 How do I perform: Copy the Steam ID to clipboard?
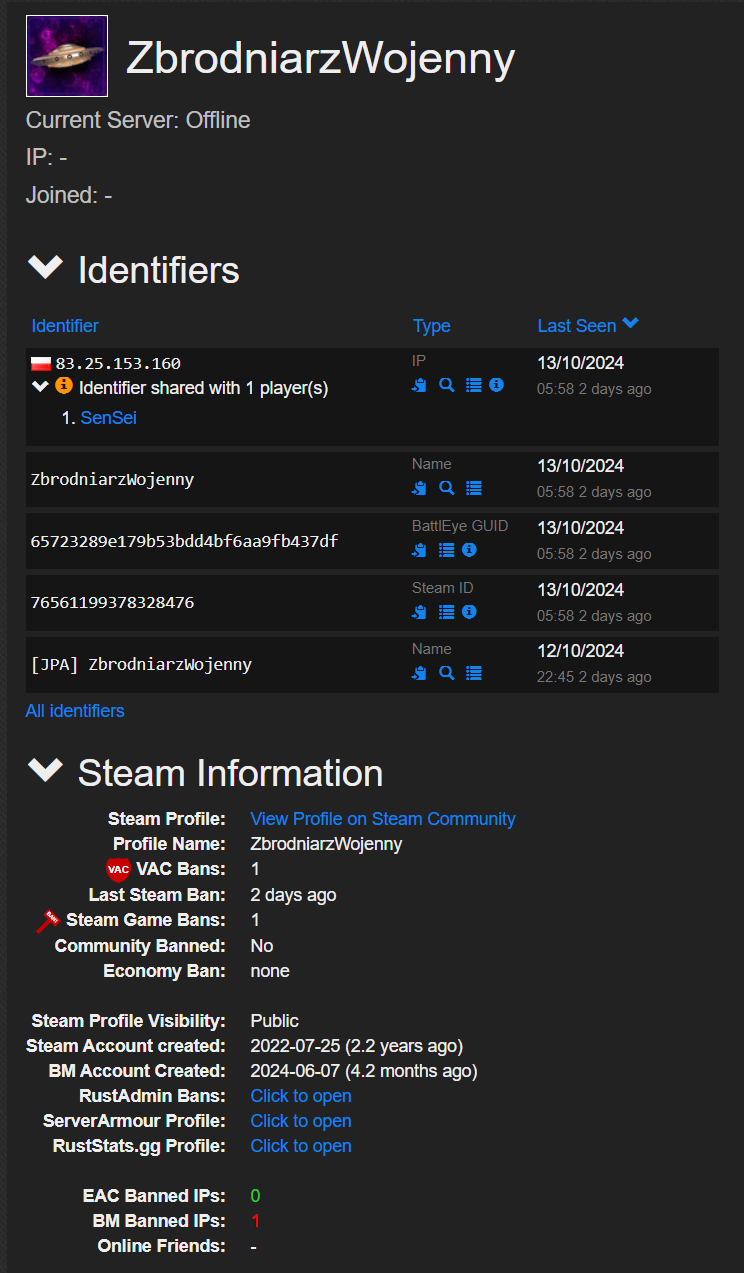point(420,612)
